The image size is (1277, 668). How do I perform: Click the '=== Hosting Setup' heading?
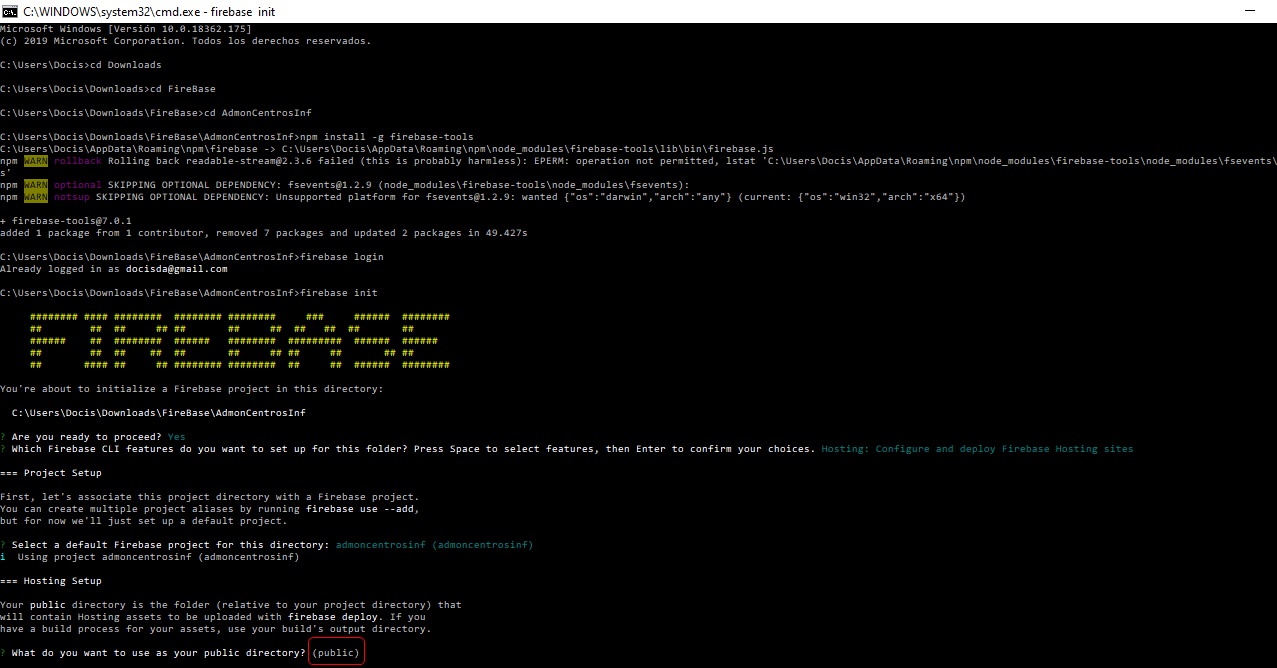50,581
